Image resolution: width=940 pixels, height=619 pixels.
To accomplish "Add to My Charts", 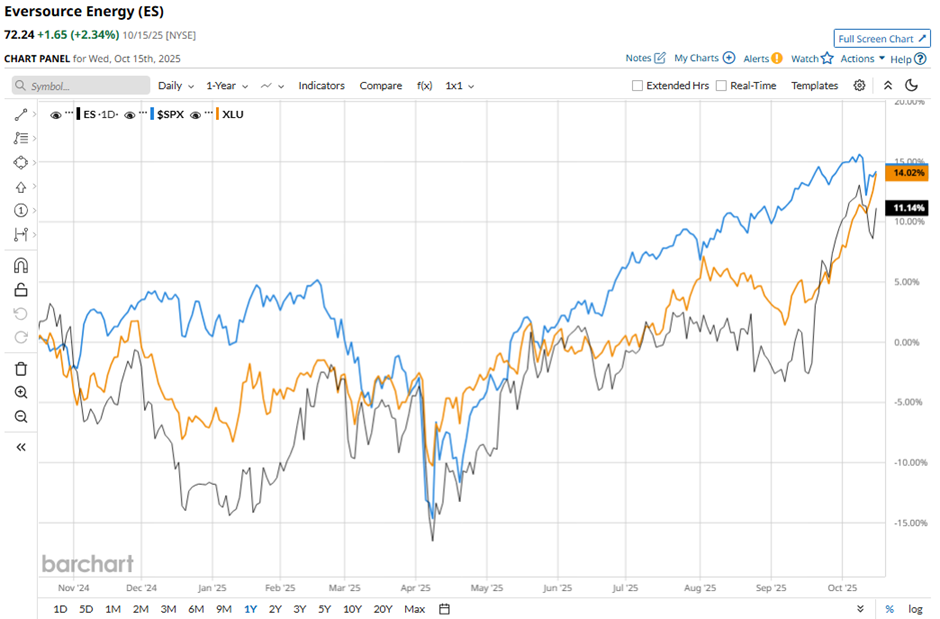I will pyautogui.click(x=704, y=58).
